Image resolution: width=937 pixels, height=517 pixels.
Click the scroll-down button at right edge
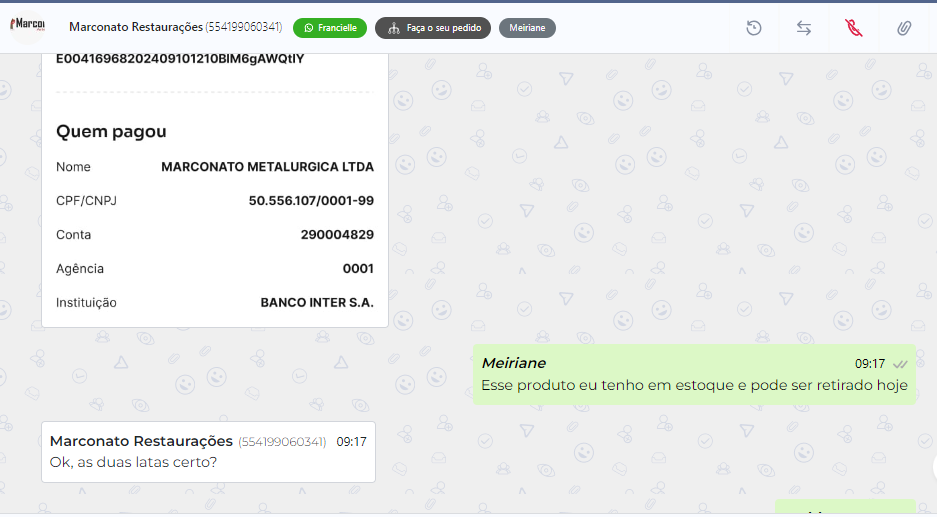[932, 468]
